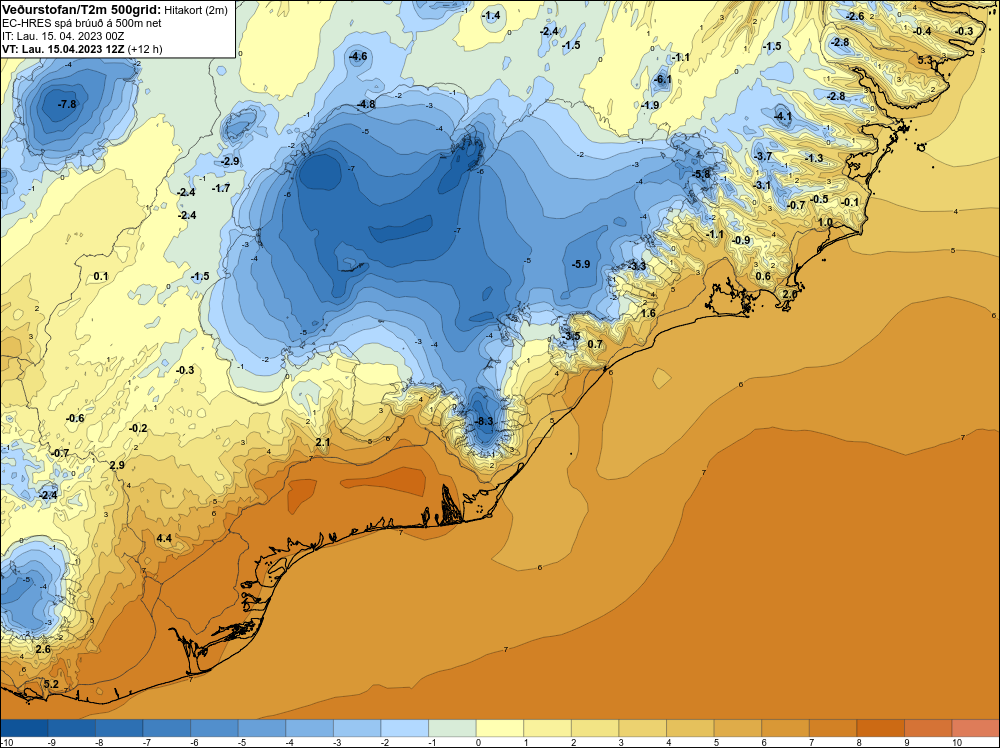Click the -3.7 temperature value
The height and width of the screenshot is (748, 1000).
click(763, 156)
